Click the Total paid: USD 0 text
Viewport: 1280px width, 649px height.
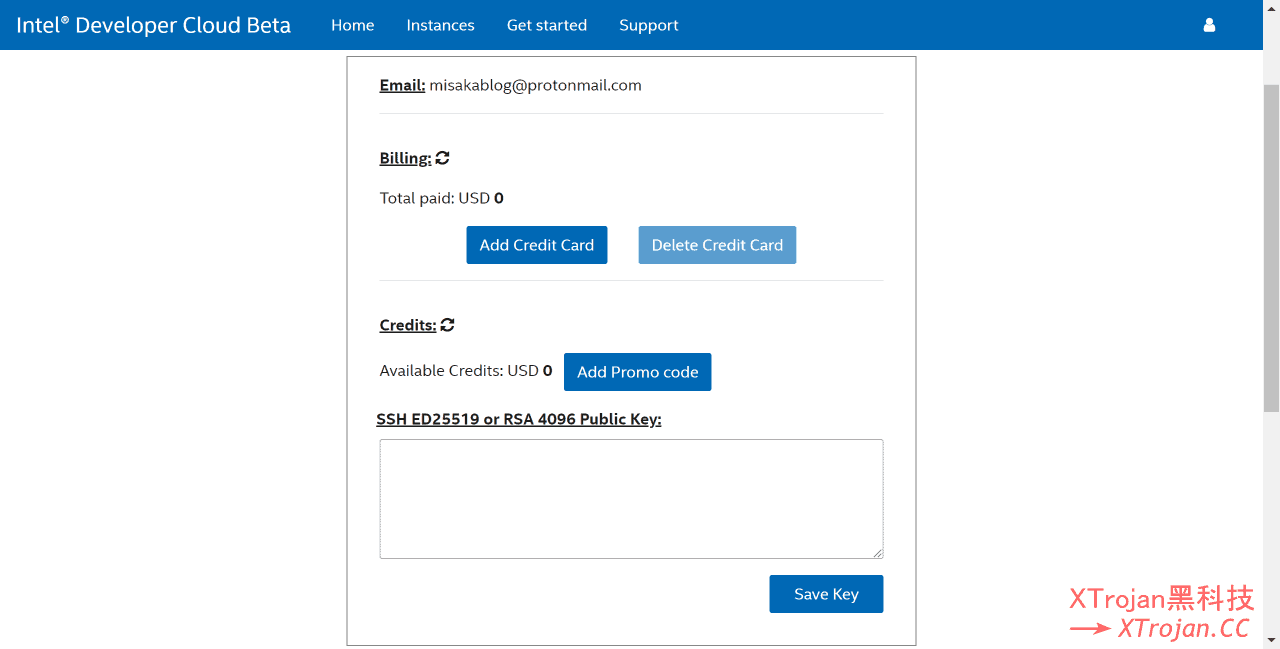coord(442,198)
